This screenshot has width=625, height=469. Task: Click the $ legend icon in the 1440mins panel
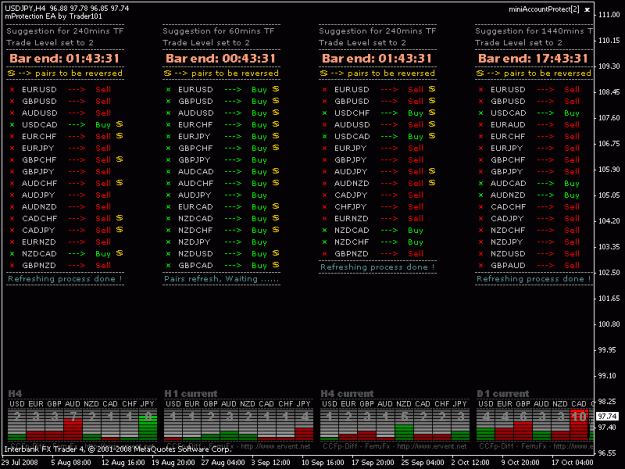pyautogui.click(x=480, y=73)
